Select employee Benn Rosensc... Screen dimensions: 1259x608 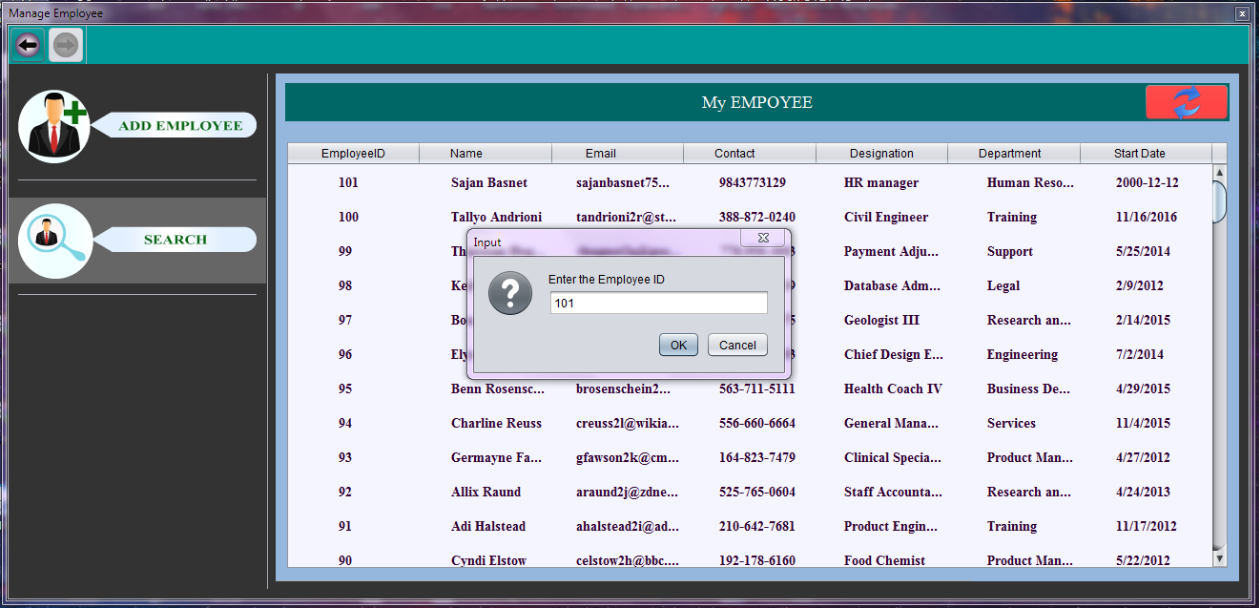(x=498, y=389)
